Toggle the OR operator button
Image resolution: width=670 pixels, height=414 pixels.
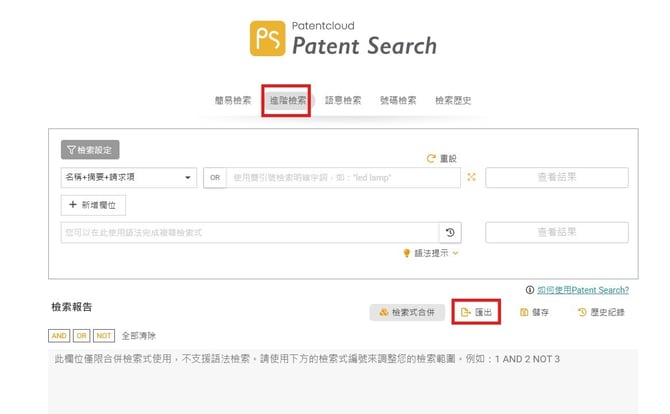click(215, 178)
